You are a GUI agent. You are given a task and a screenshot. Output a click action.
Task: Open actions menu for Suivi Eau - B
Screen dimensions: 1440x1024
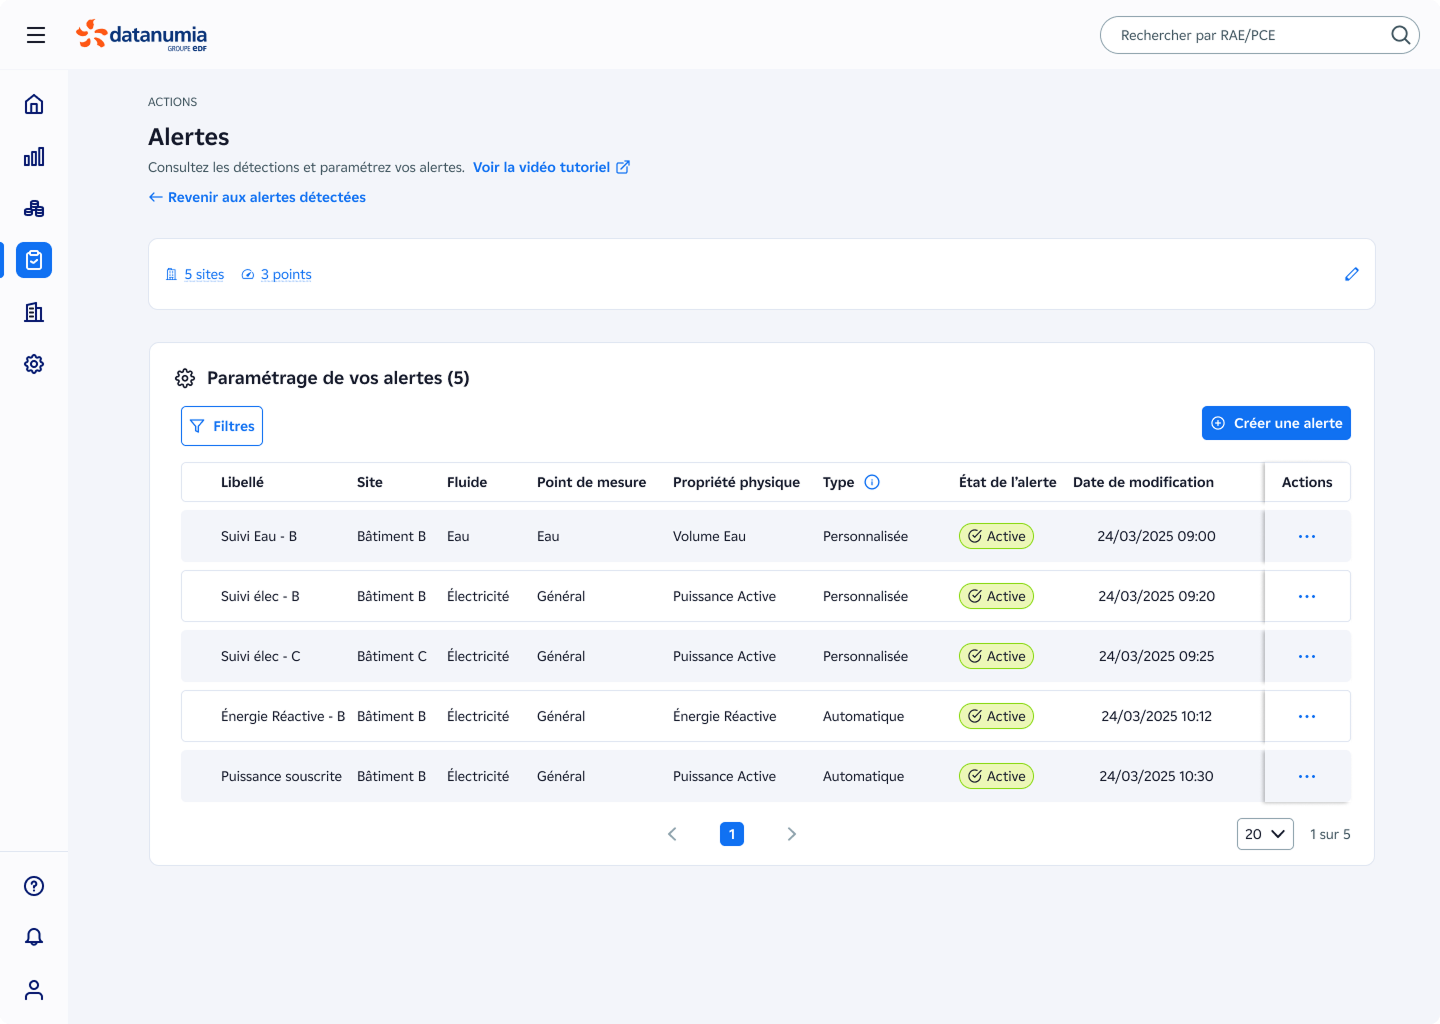(1306, 537)
